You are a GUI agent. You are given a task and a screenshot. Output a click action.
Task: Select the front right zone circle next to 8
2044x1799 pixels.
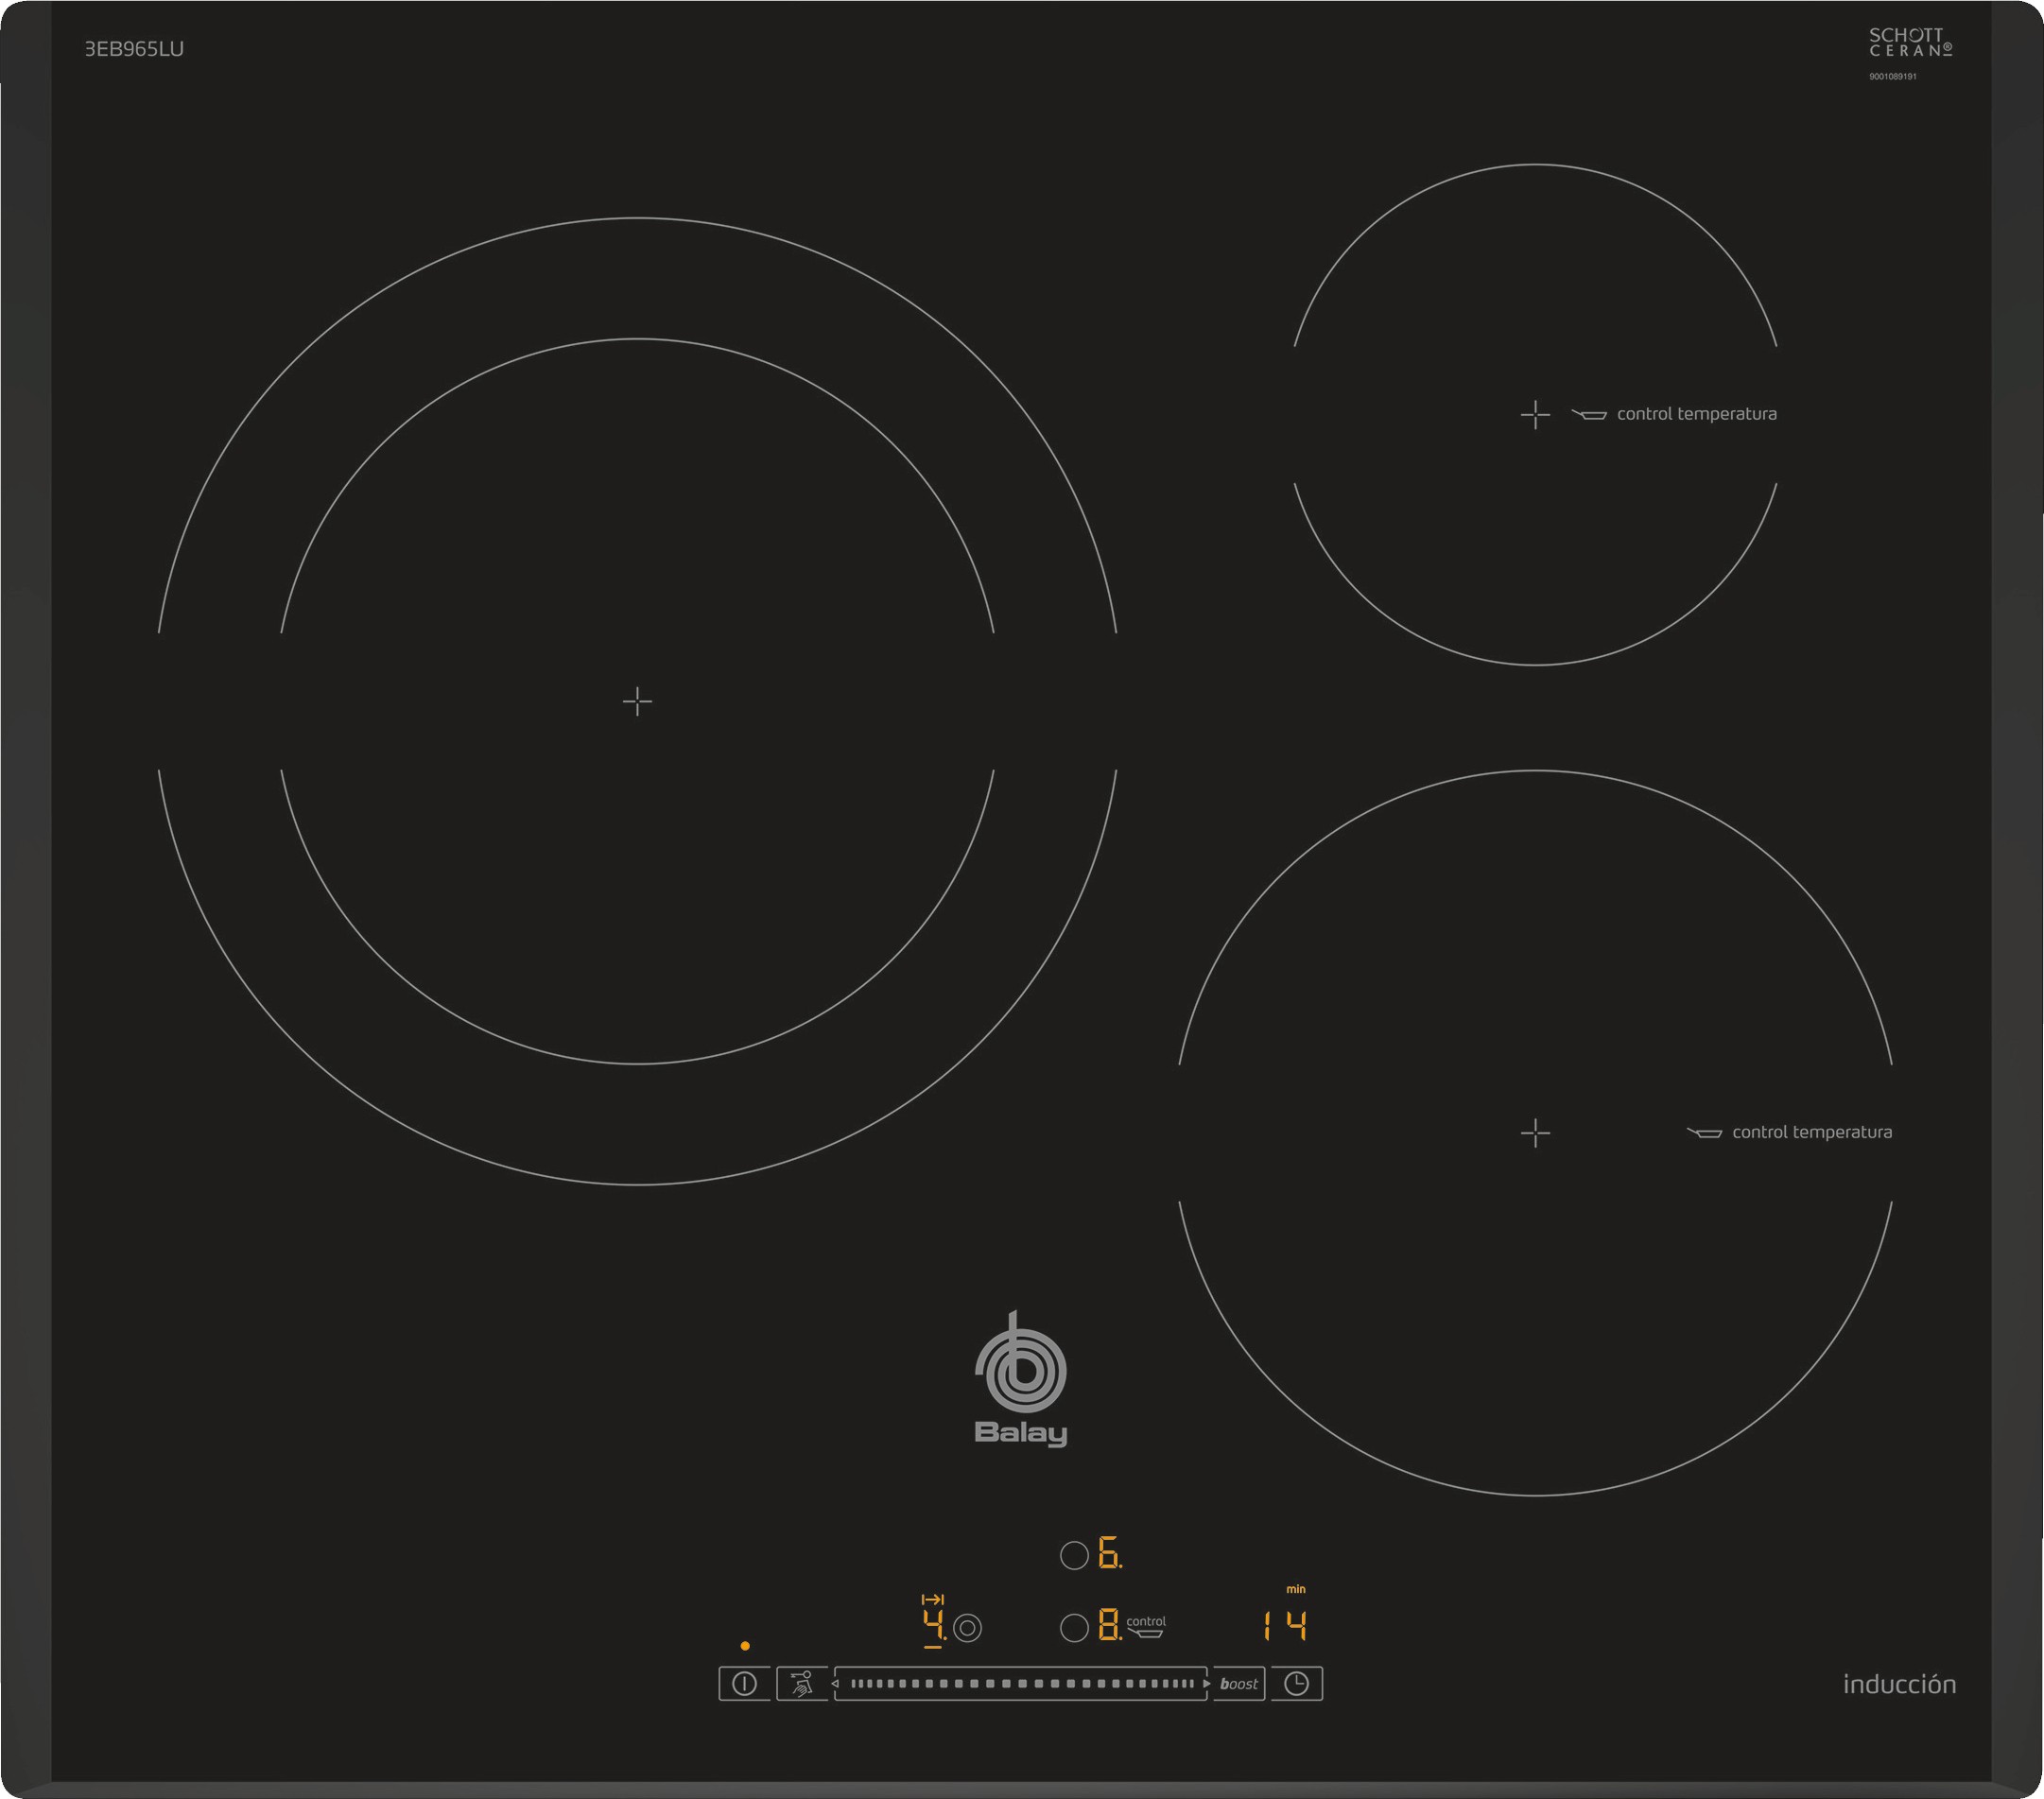point(1074,1629)
